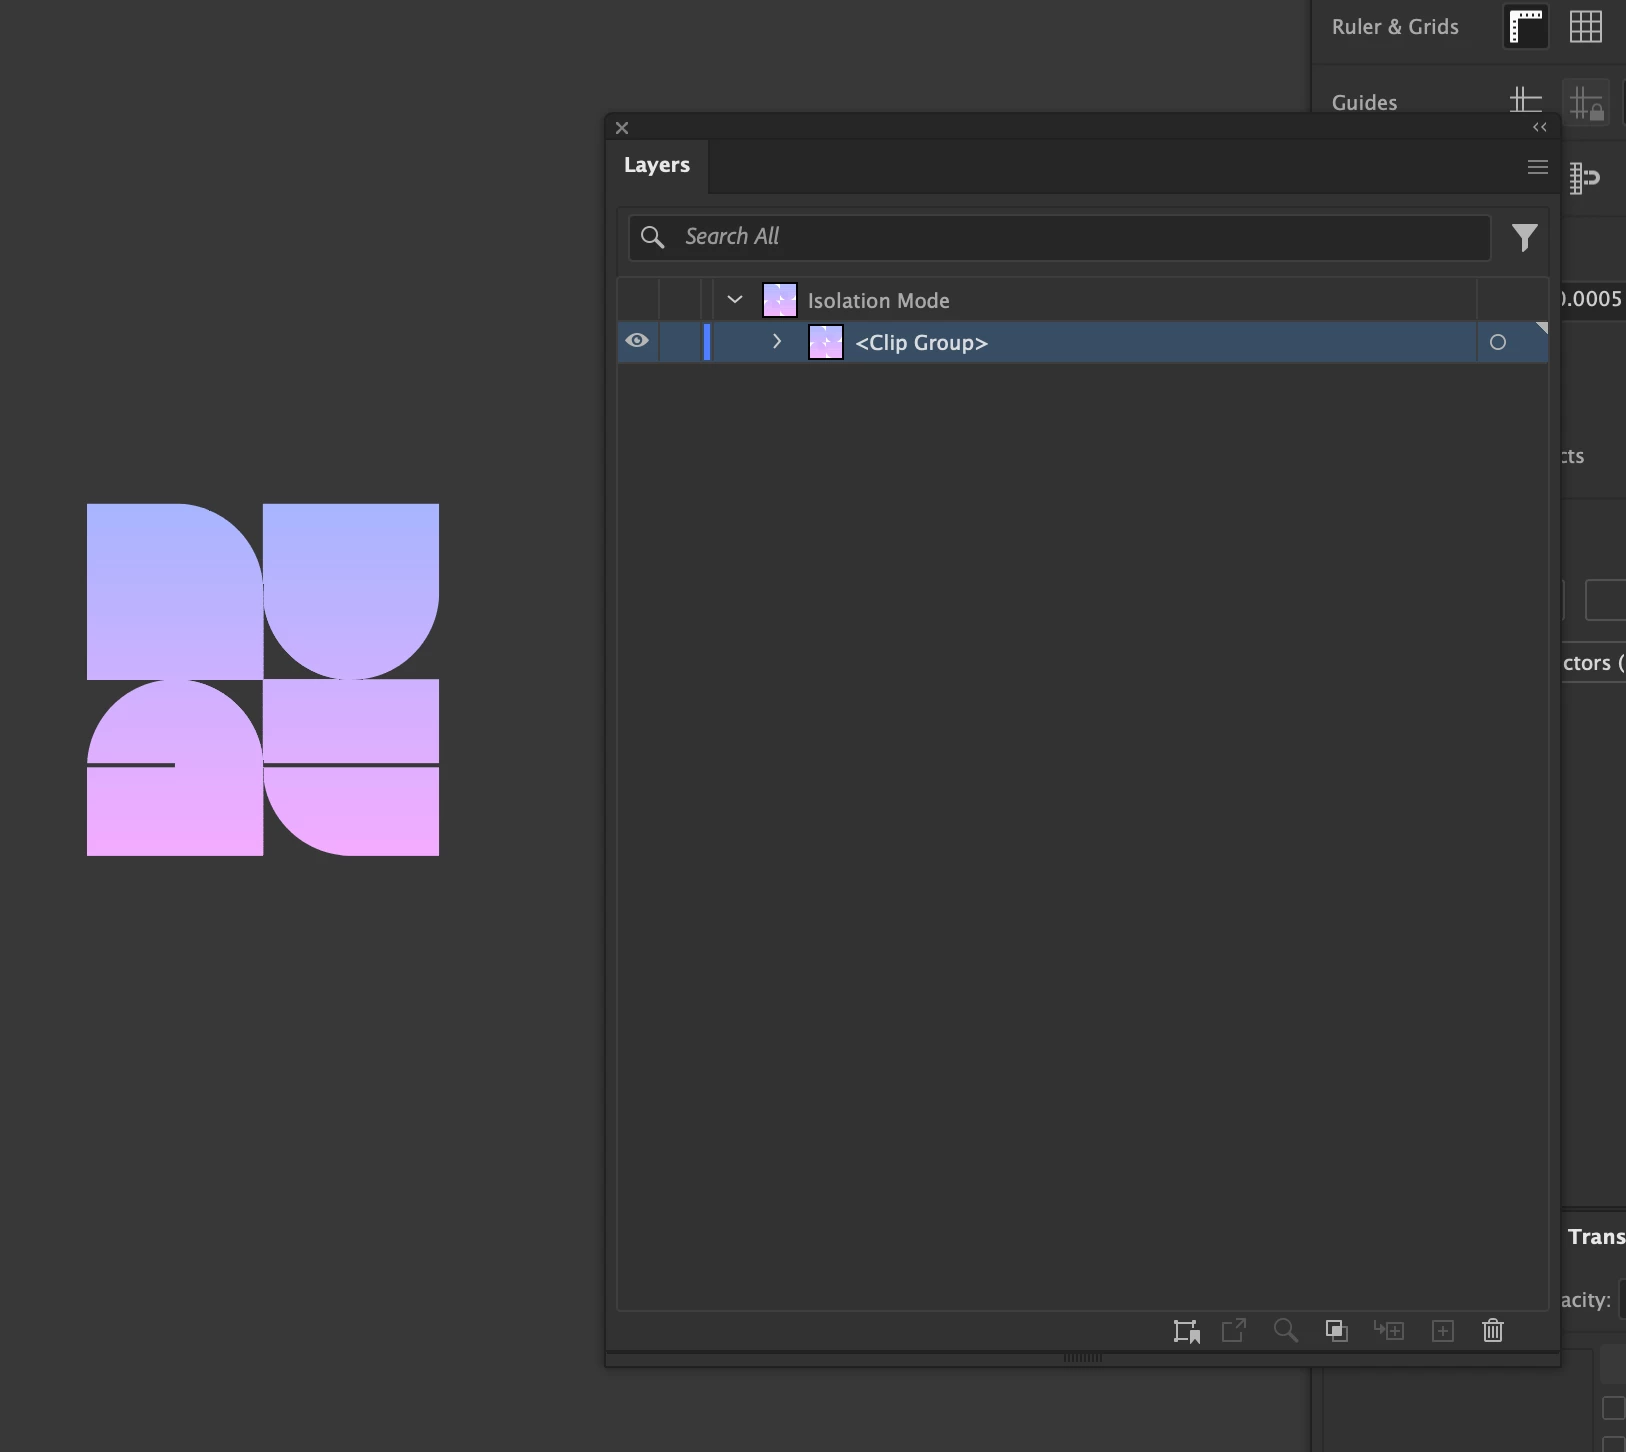
Task: Select the gradient artwork on the canvas
Action: pyautogui.click(x=263, y=680)
